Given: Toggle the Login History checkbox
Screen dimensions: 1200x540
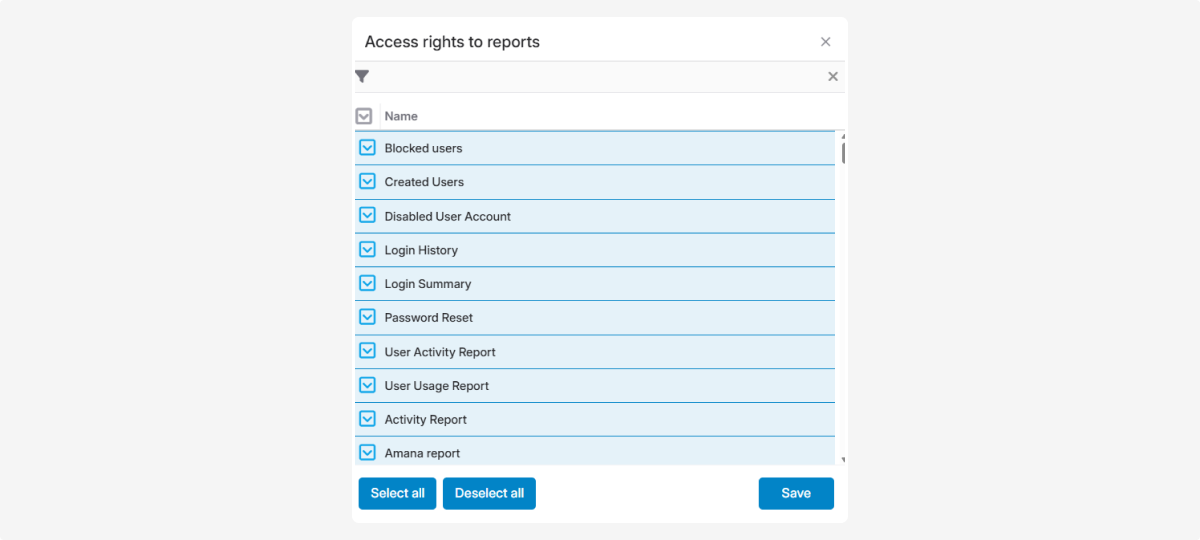Looking at the screenshot, I should point(367,250).
